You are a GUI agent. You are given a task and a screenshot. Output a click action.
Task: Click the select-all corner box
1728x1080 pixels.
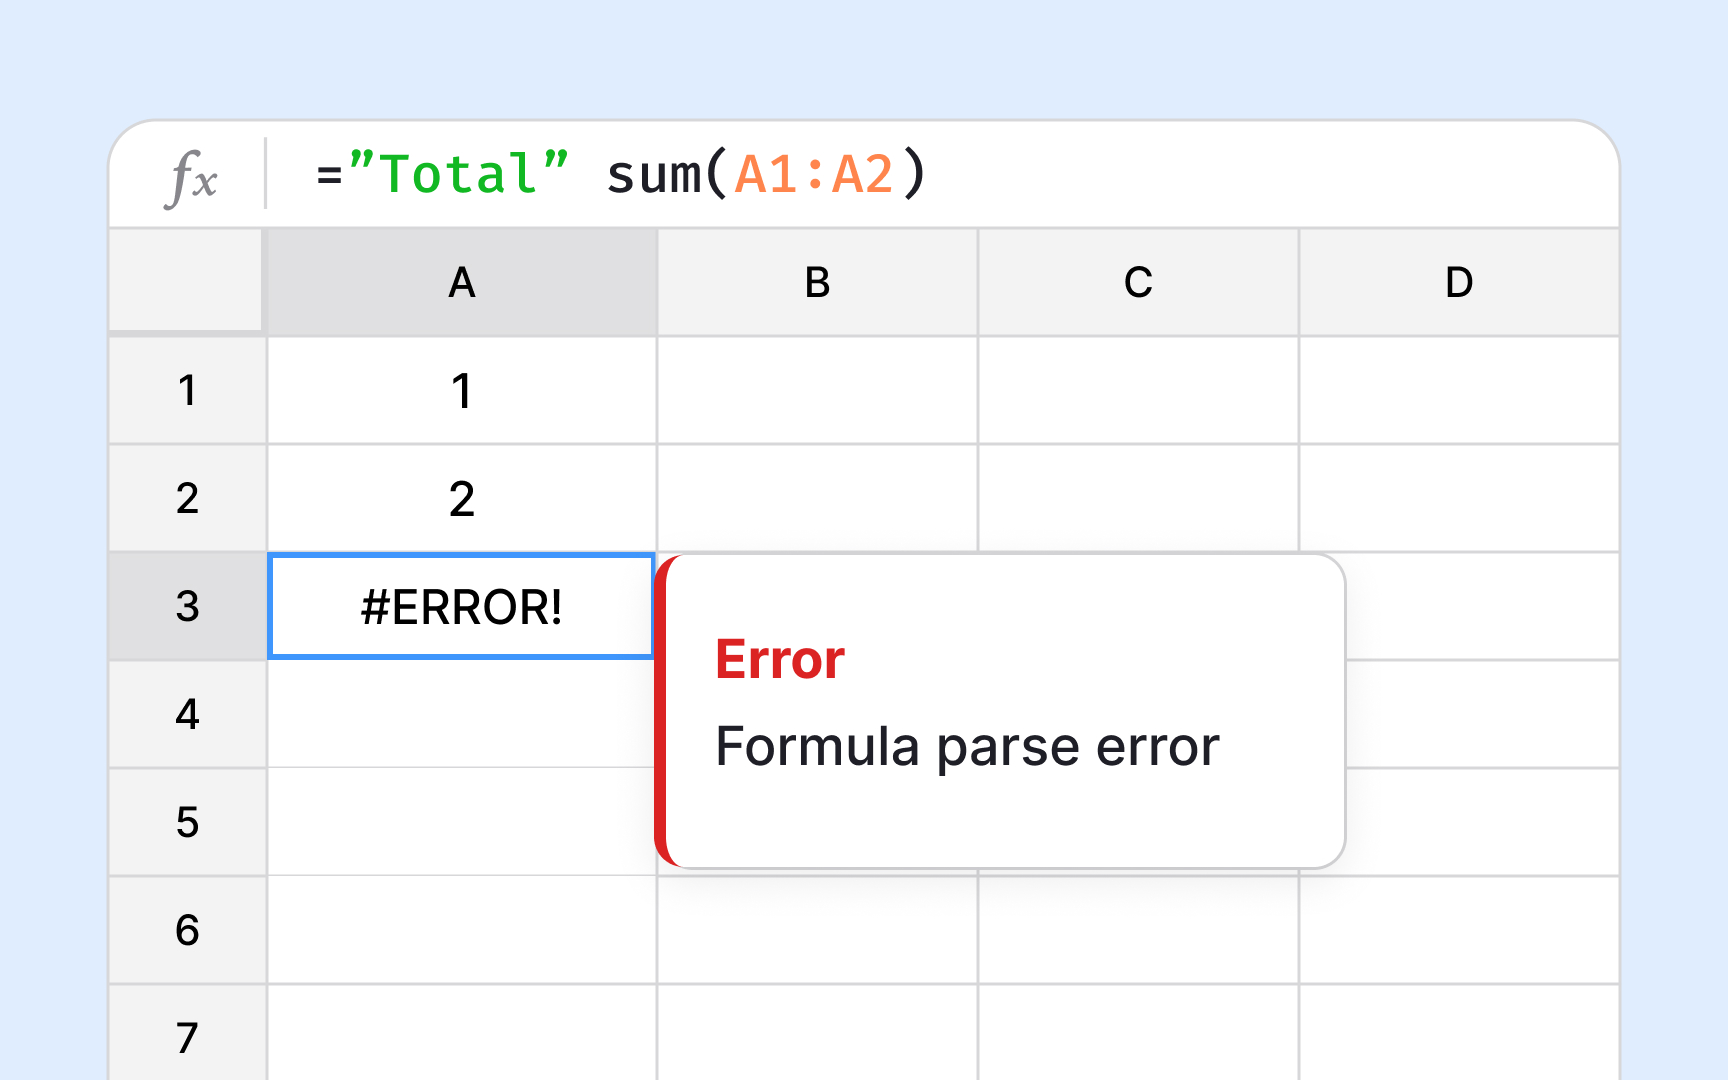coord(186,283)
